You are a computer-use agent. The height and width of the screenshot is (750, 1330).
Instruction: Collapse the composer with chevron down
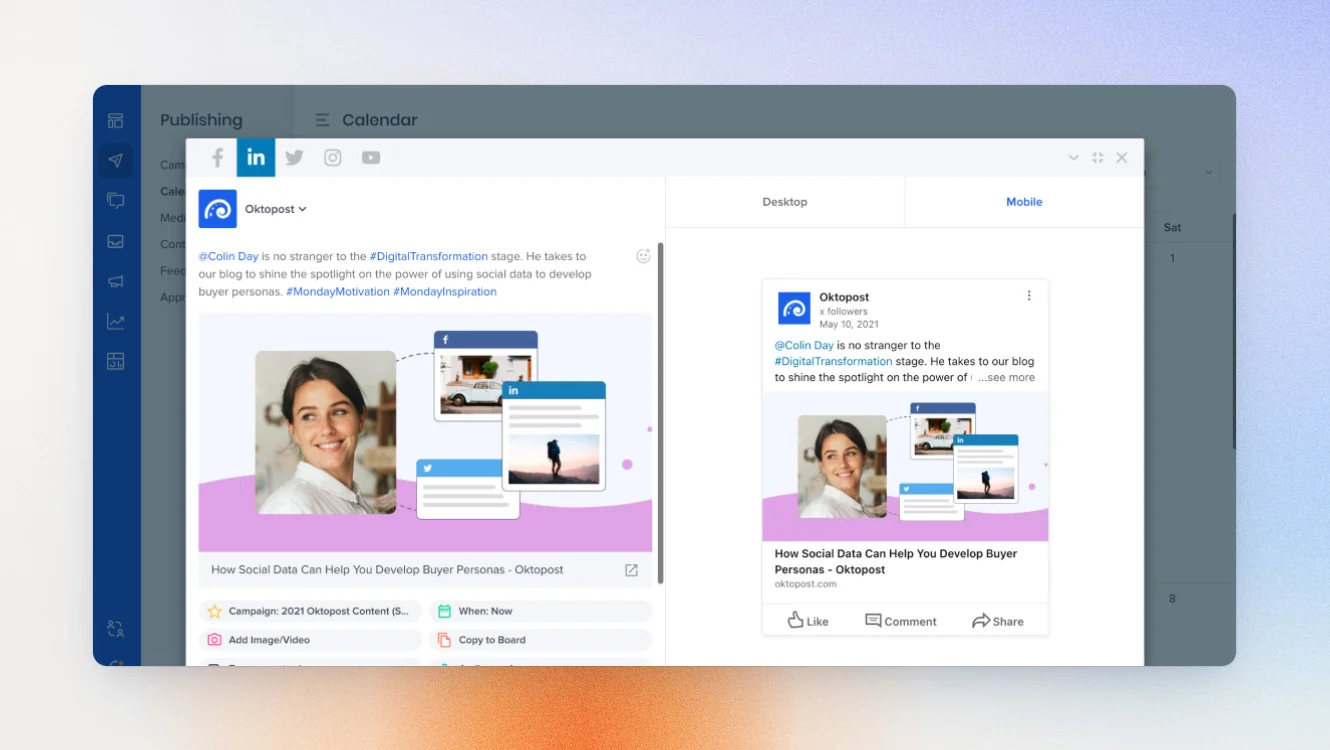pos(1074,158)
